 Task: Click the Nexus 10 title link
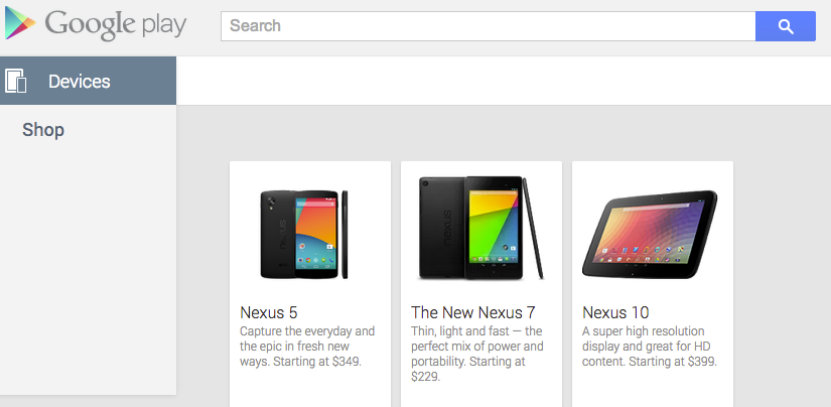615,312
